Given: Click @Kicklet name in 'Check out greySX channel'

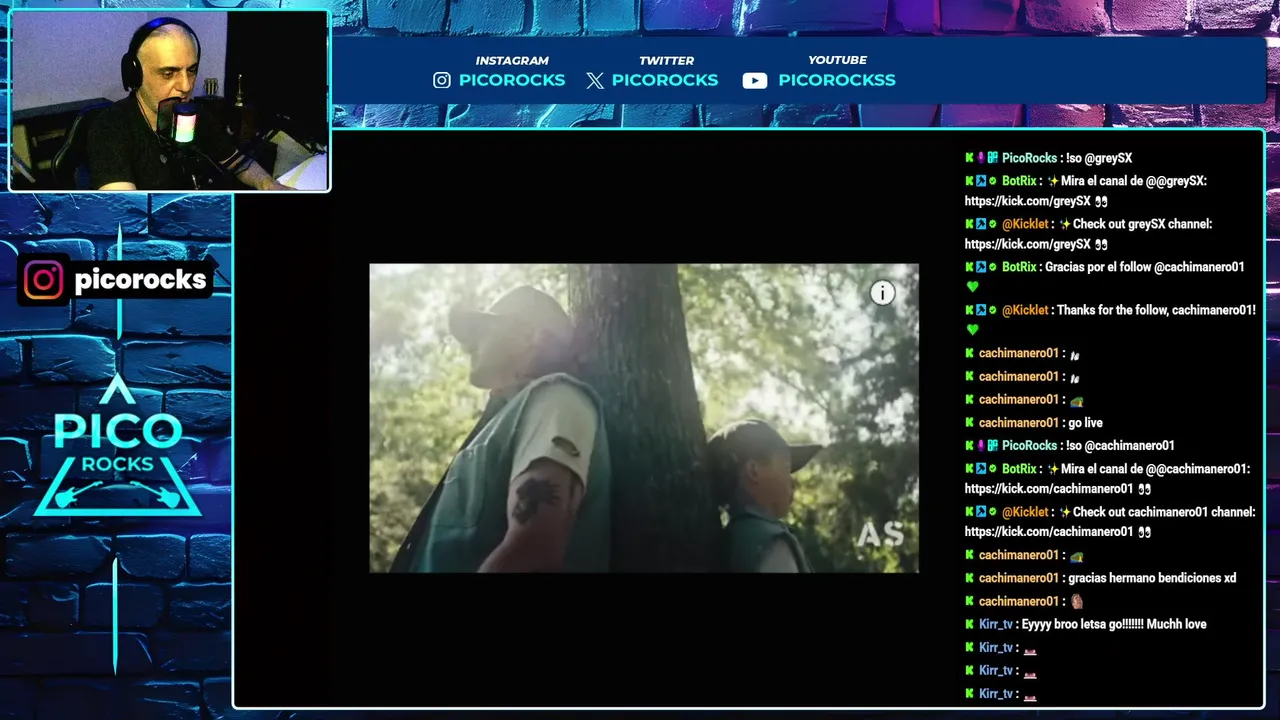Looking at the screenshot, I should [x=1025, y=224].
